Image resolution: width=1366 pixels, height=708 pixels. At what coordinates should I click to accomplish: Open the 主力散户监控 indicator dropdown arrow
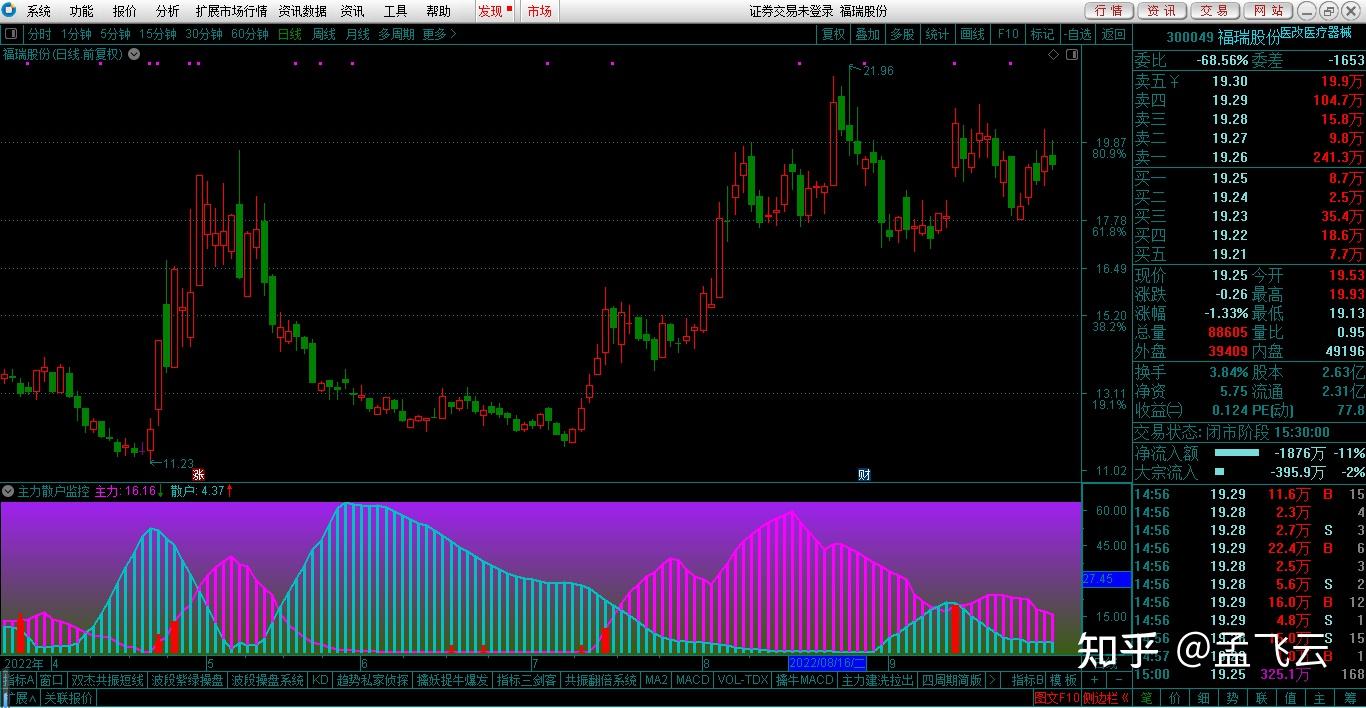(x=8, y=491)
